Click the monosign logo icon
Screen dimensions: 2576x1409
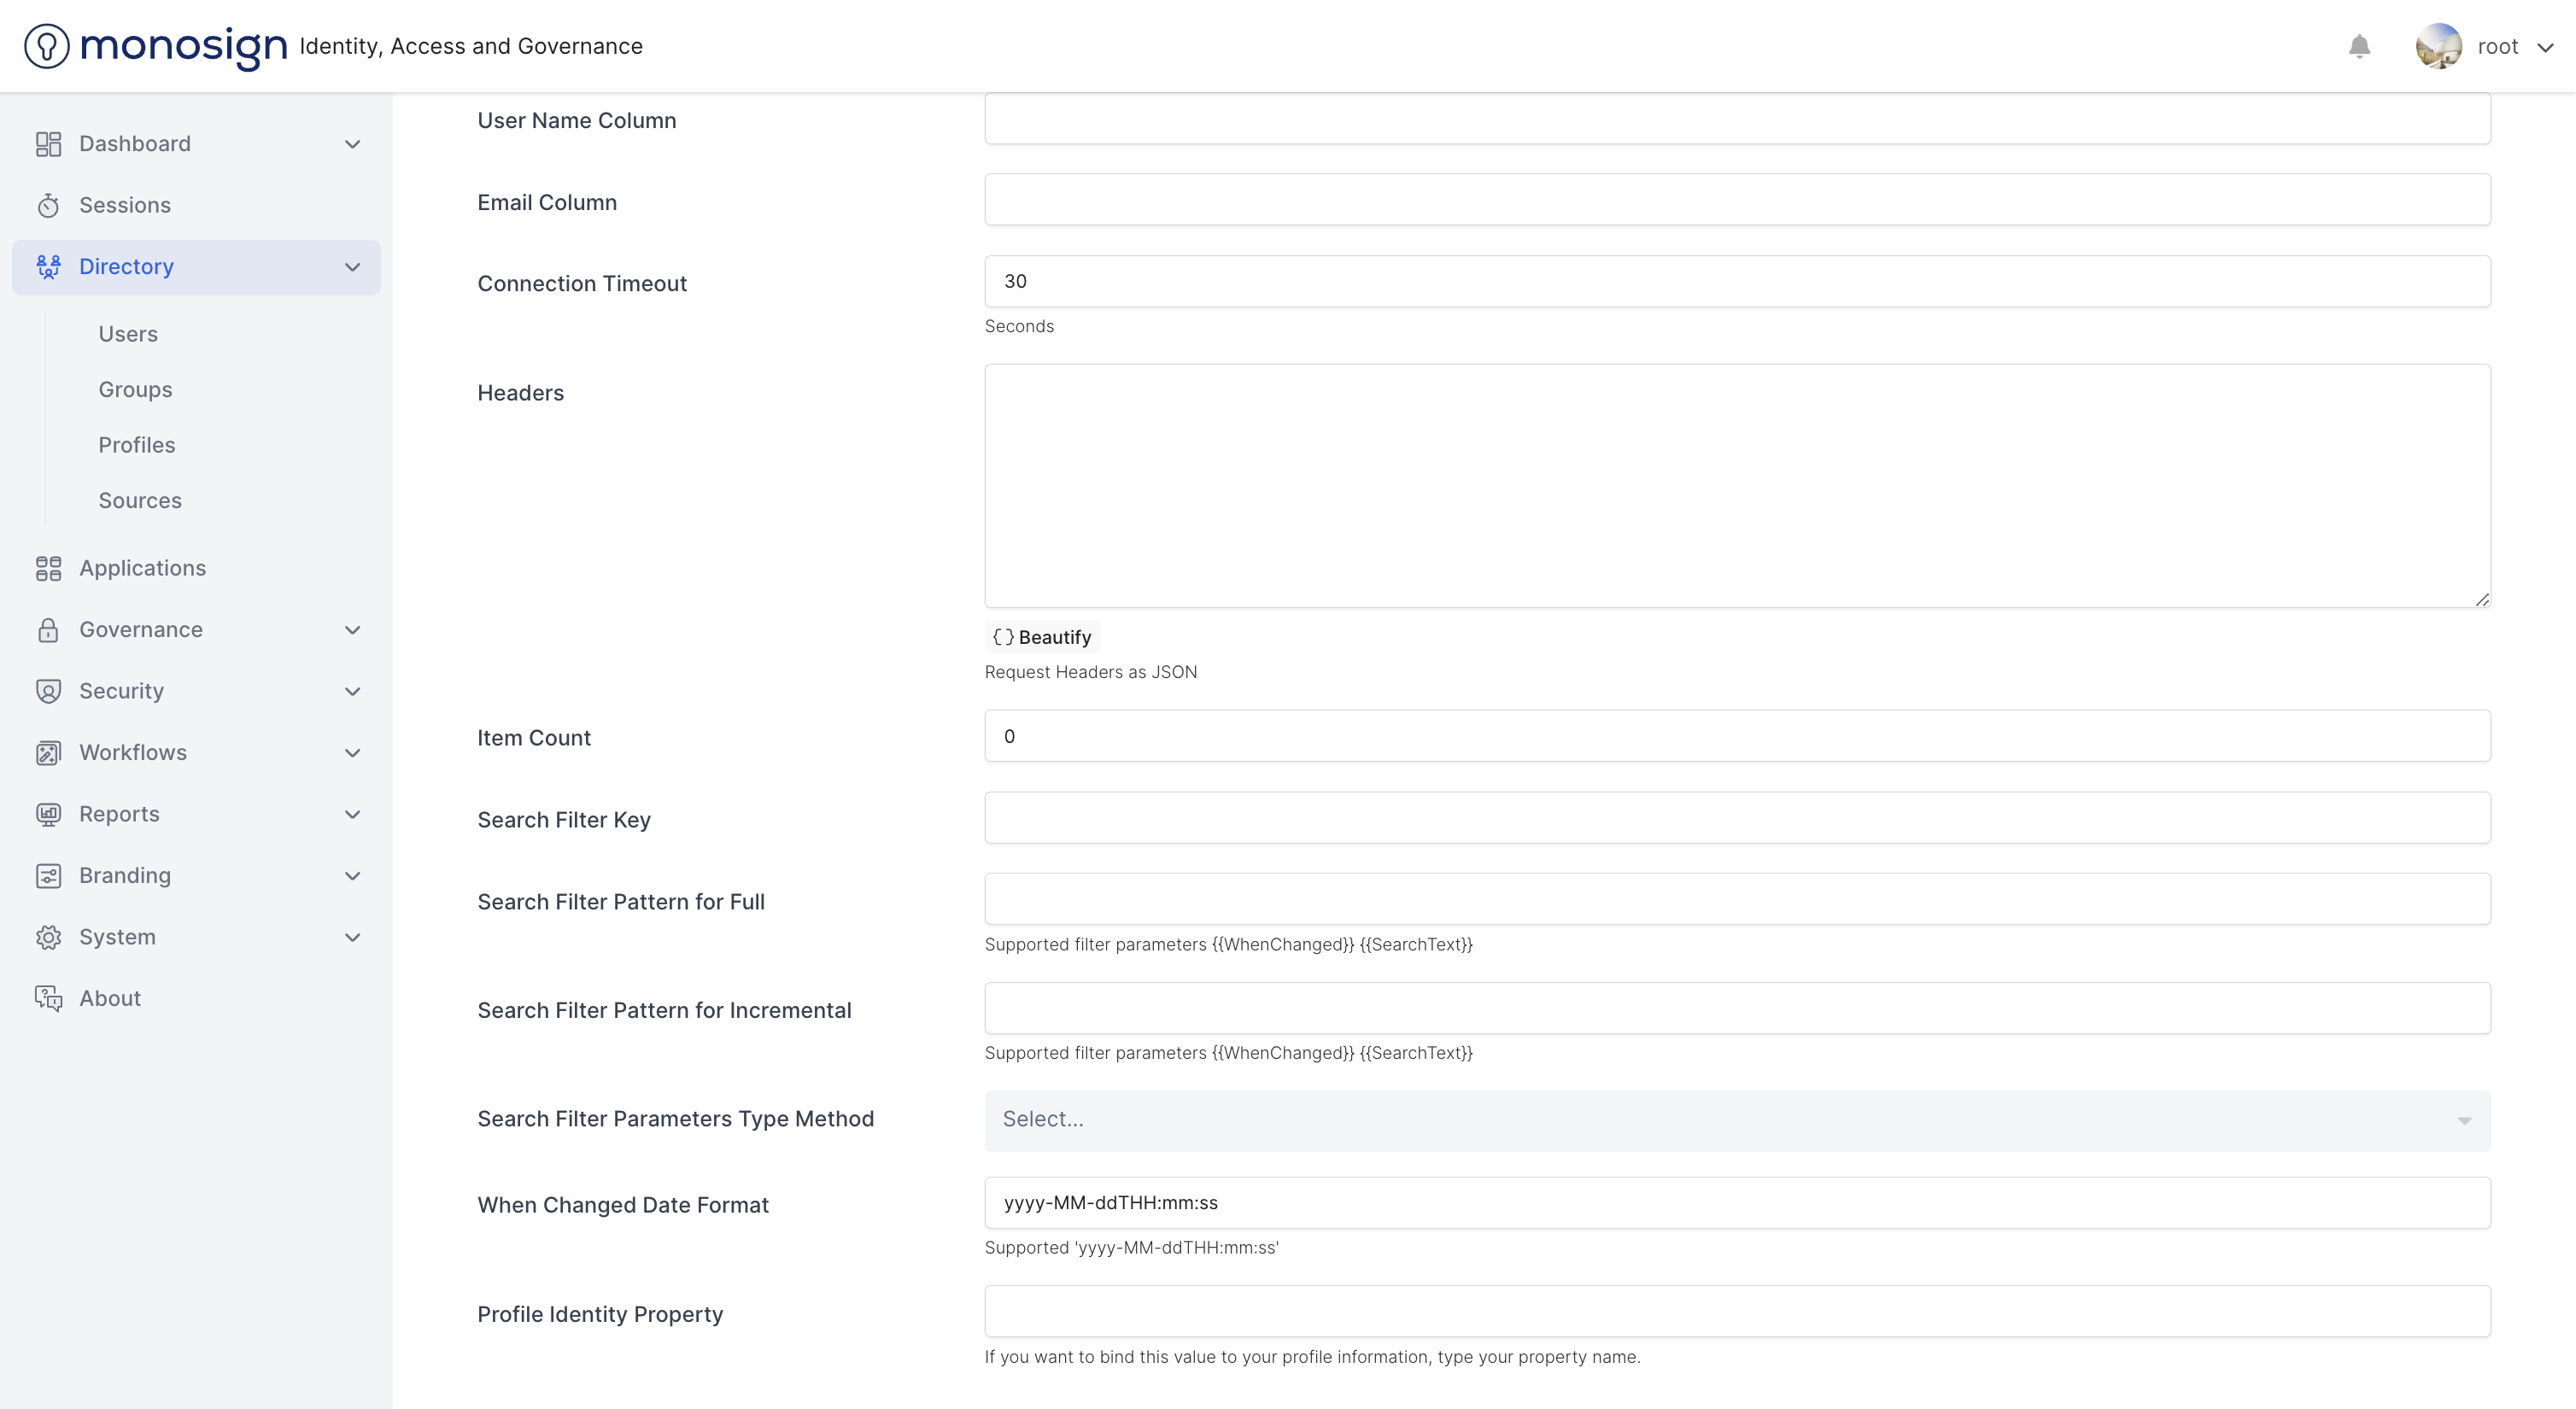pos(46,46)
